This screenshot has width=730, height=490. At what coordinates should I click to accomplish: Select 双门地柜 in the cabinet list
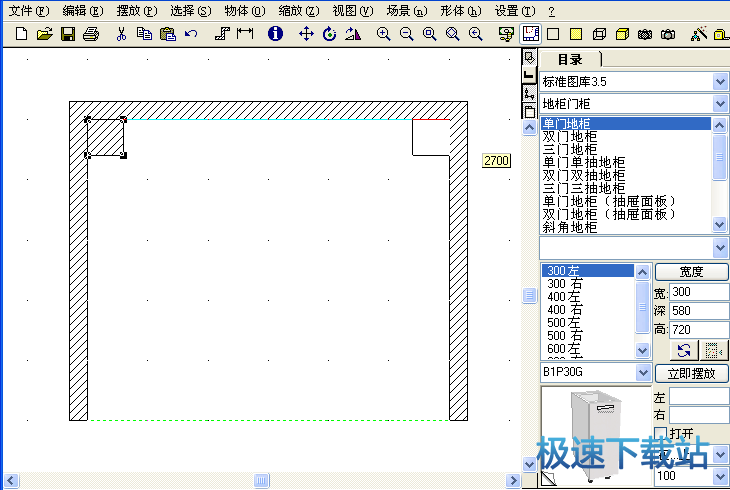tap(570, 136)
